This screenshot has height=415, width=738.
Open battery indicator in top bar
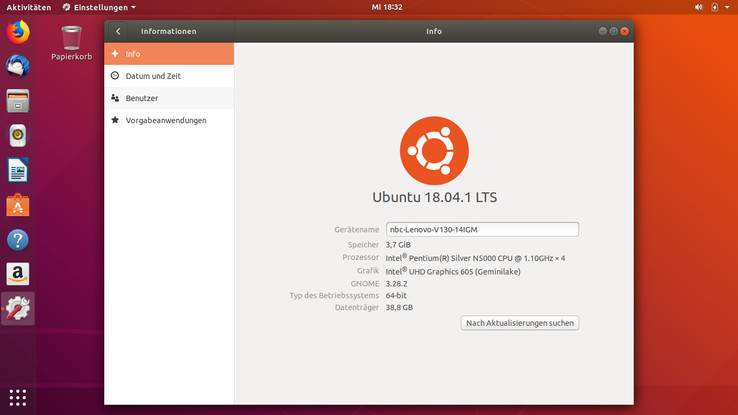click(714, 7)
